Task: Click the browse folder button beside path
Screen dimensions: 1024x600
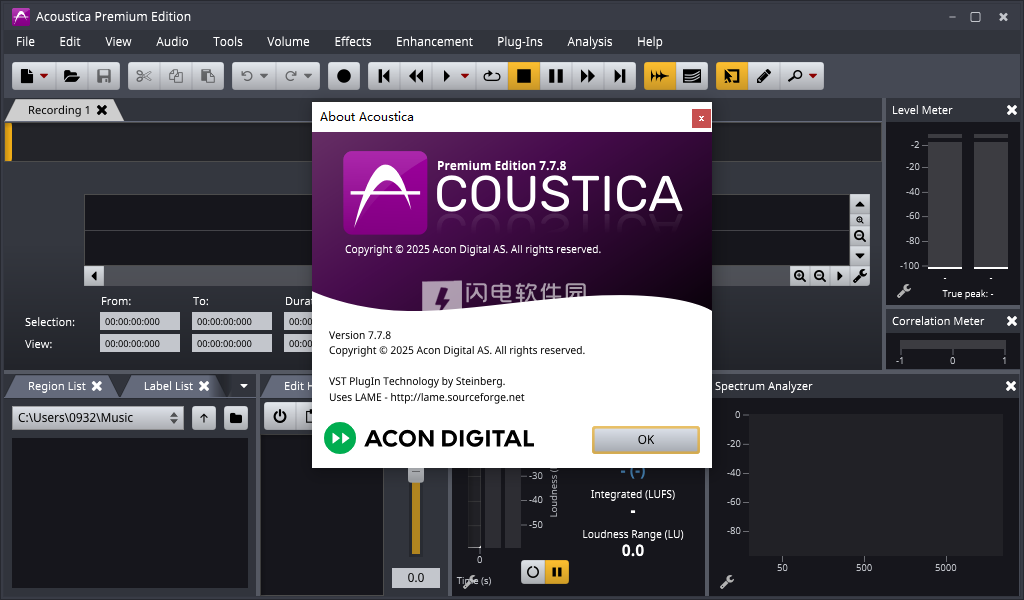Action: click(236, 418)
